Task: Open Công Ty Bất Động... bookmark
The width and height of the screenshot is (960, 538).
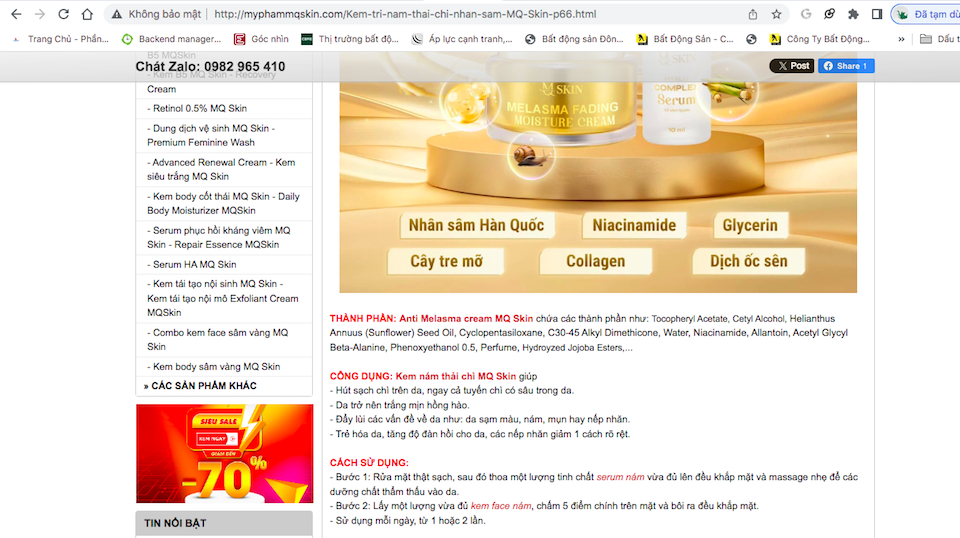Action: click(819, 39)
